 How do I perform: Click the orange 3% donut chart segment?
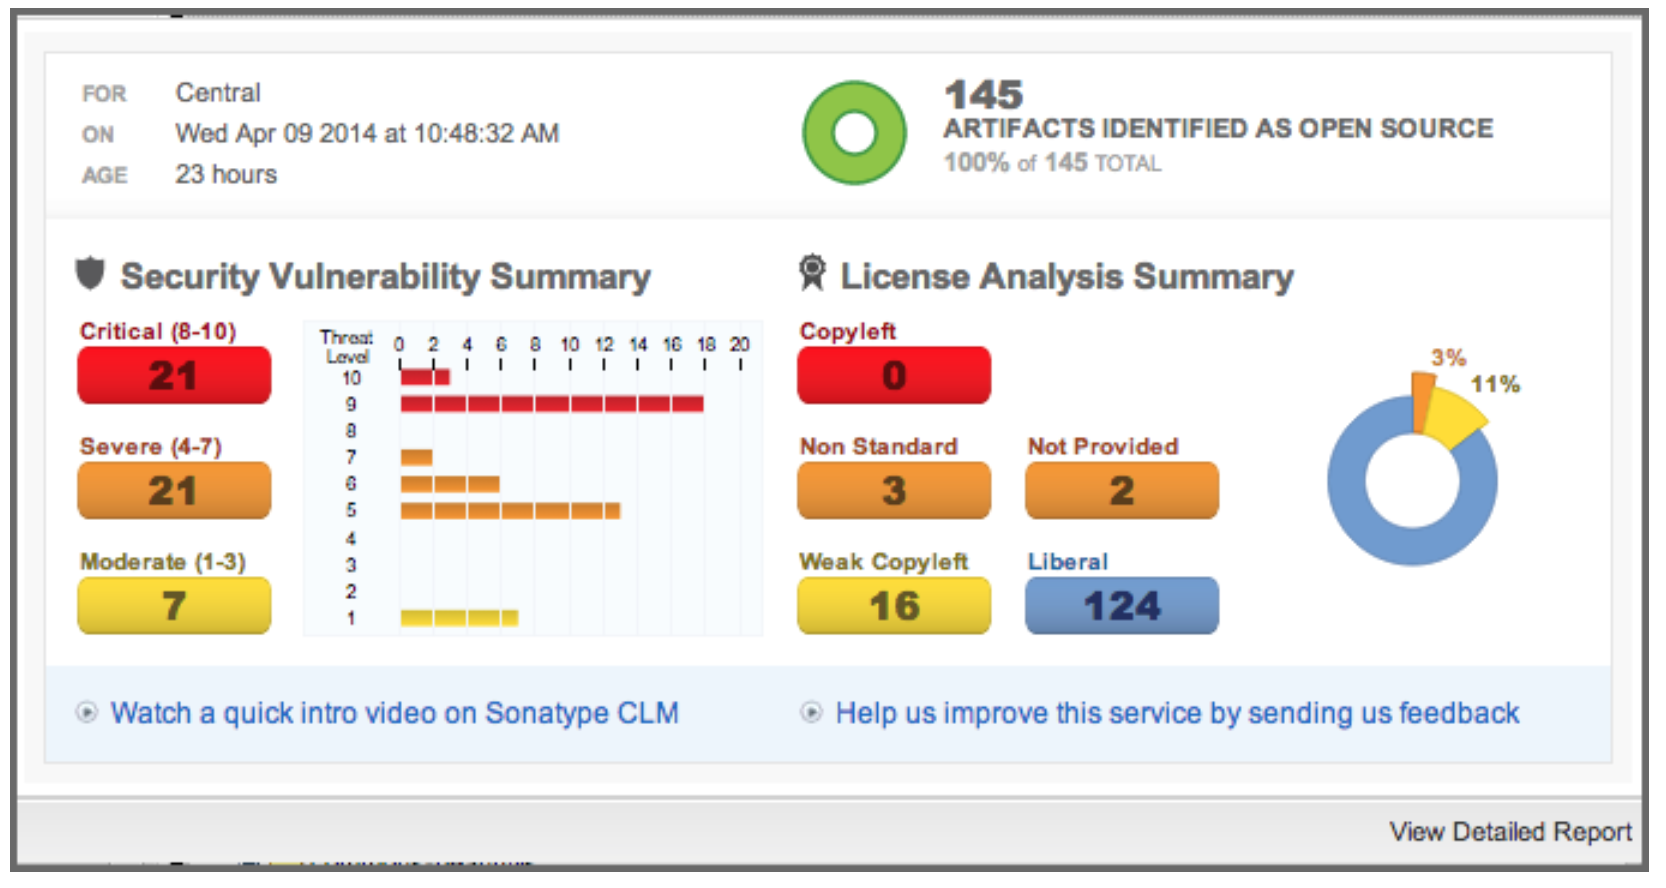1422,398
